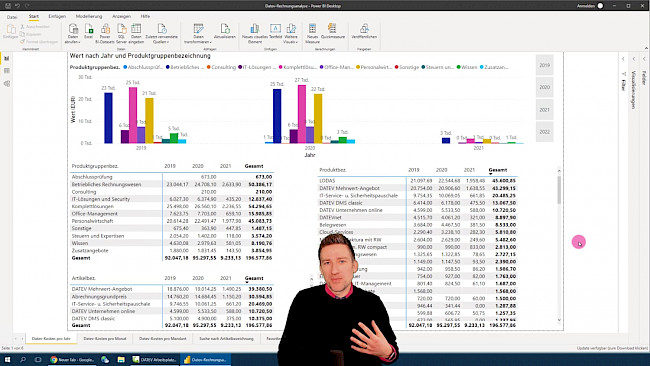650x366 pixels.
Task: Expand the Visualisierungen pane
Action: (x=633, y=59)
